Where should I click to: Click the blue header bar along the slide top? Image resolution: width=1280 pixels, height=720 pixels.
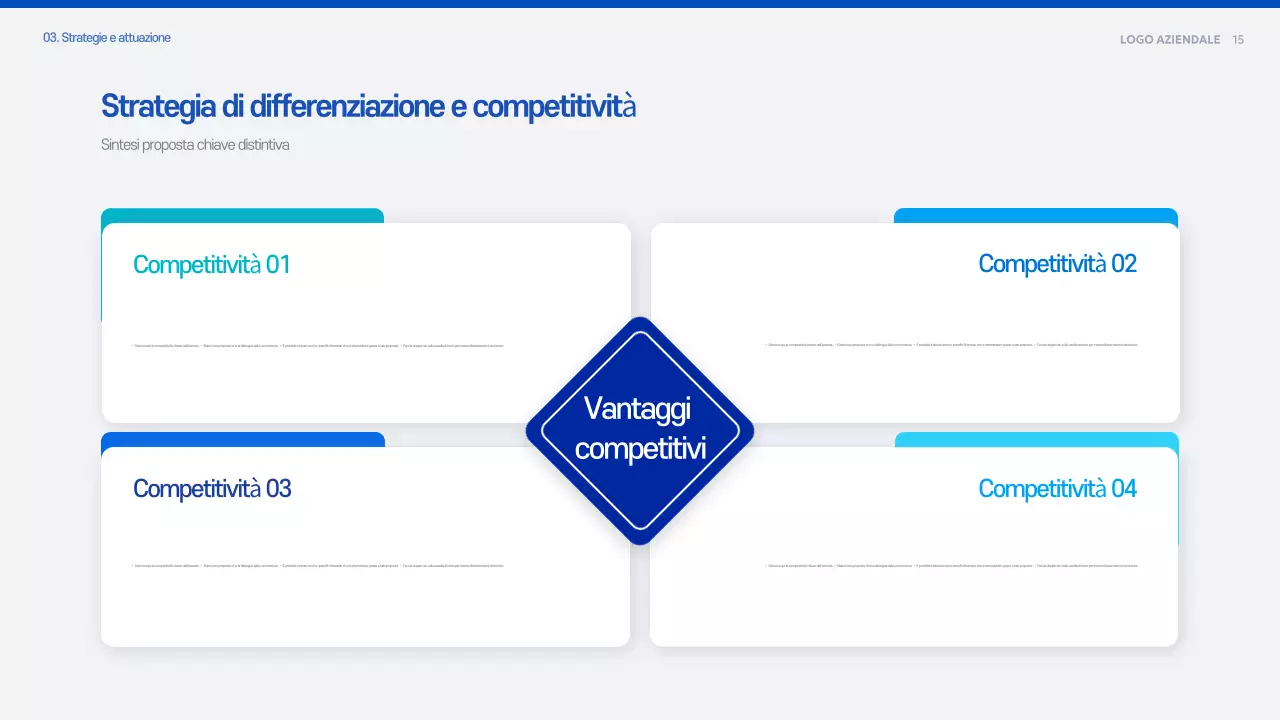pos(640,4)
